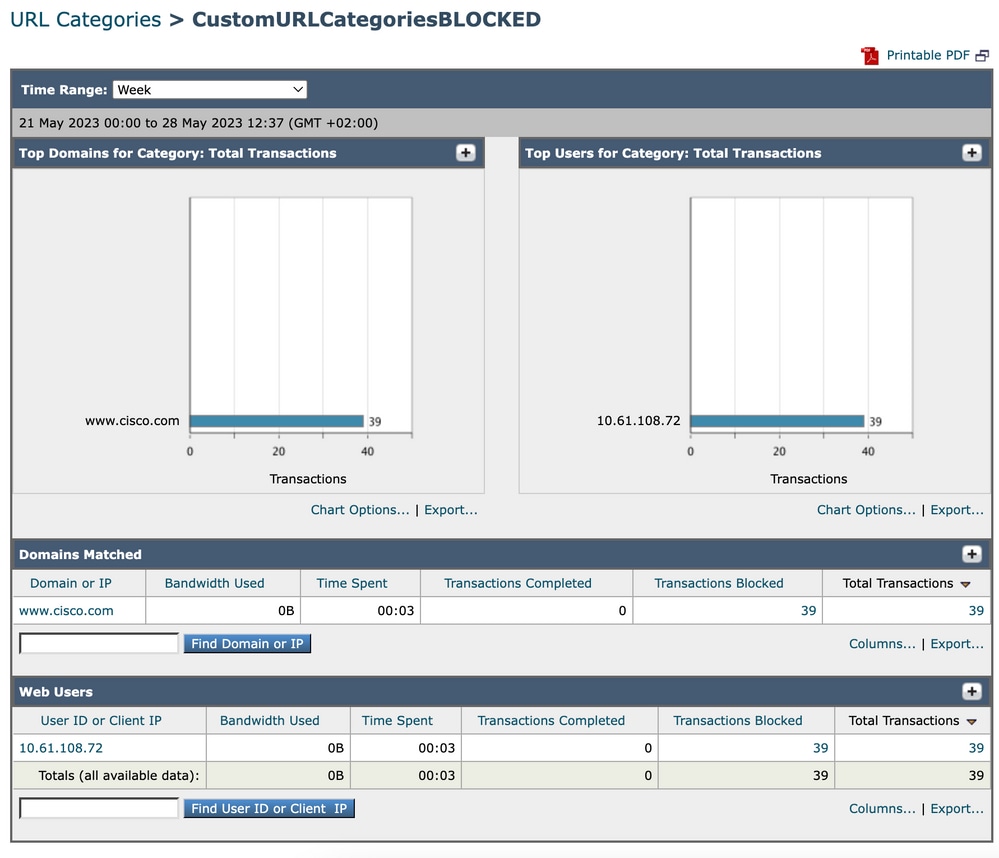Screen dimensions: 999x858
Task: Expand the Web Users section
Action: click(972, 692)
